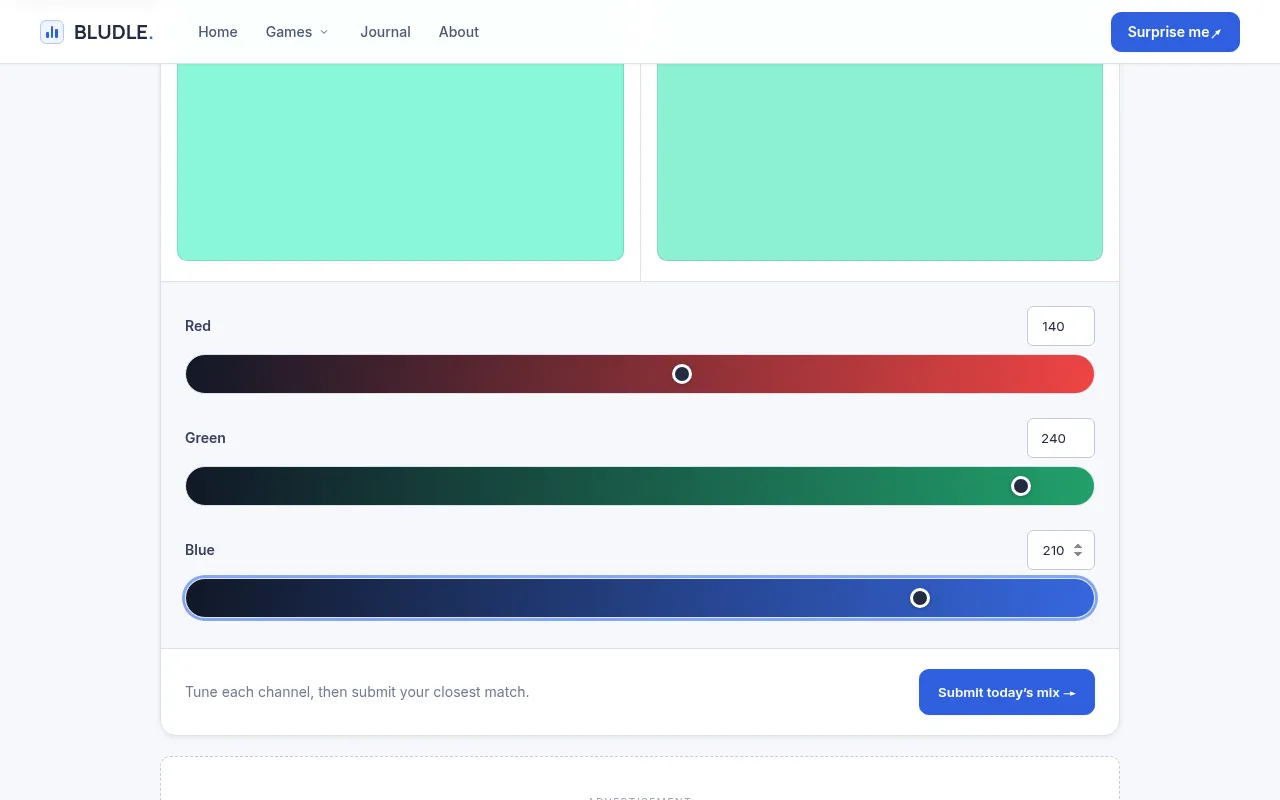Click the right mixed color swatch
The height and width of the screenshot is (800, 1280).
click(x=880, y=162)
